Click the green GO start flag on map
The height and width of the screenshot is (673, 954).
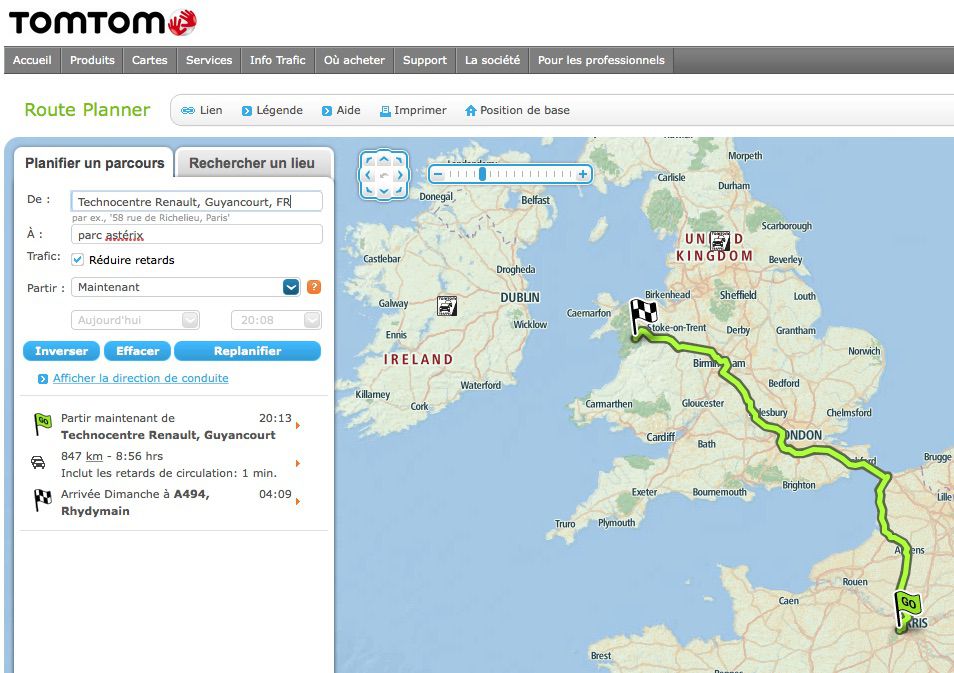coord(907,608)
